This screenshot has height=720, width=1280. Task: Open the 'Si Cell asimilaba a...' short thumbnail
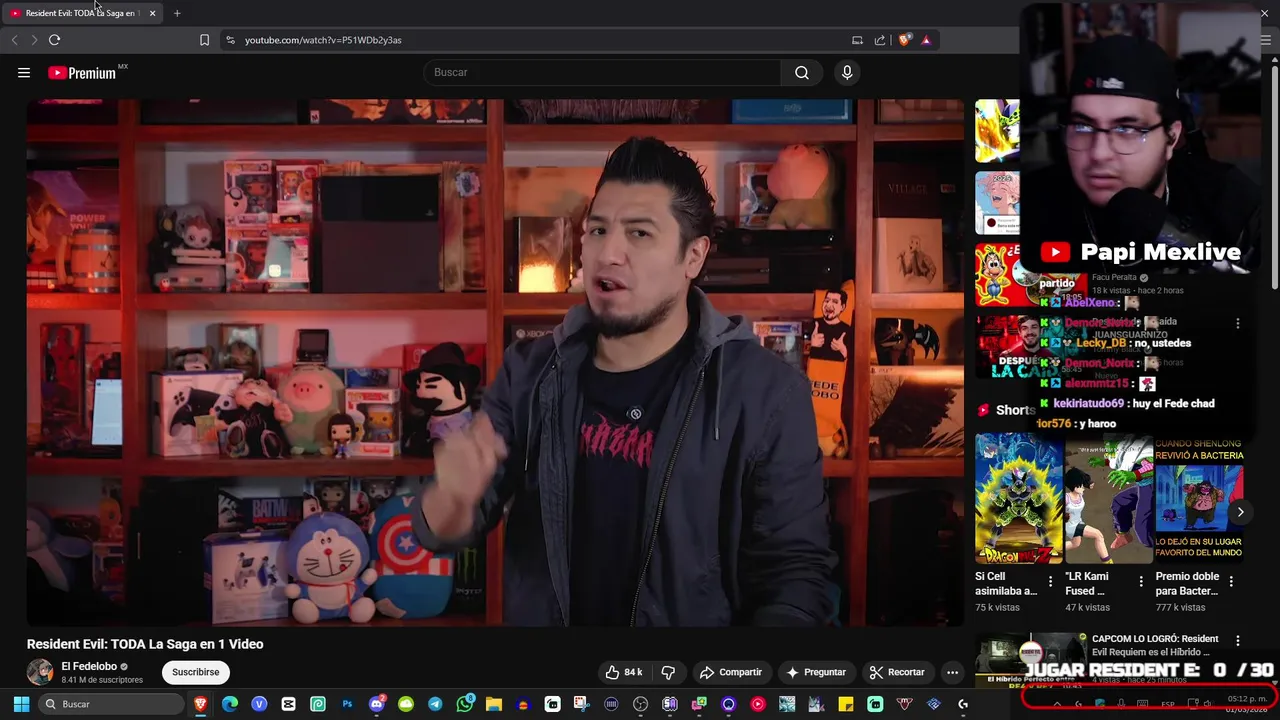pyautogui.click(x=1019, y=499)
